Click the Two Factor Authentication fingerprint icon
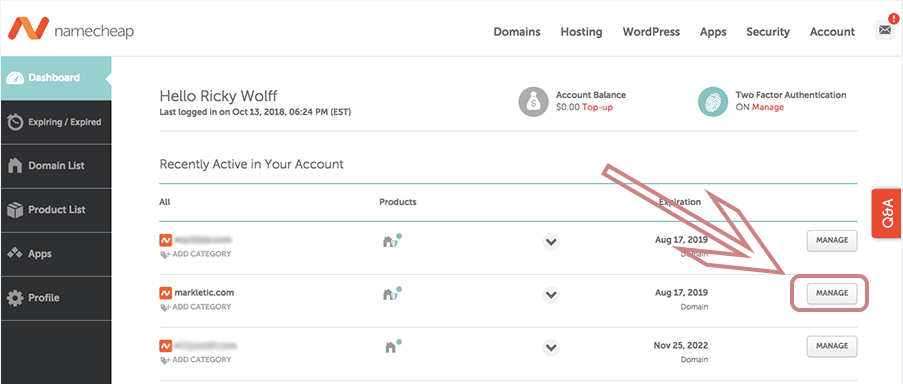The height and width of the screenshot is (384, 903). tap(712, 102)
